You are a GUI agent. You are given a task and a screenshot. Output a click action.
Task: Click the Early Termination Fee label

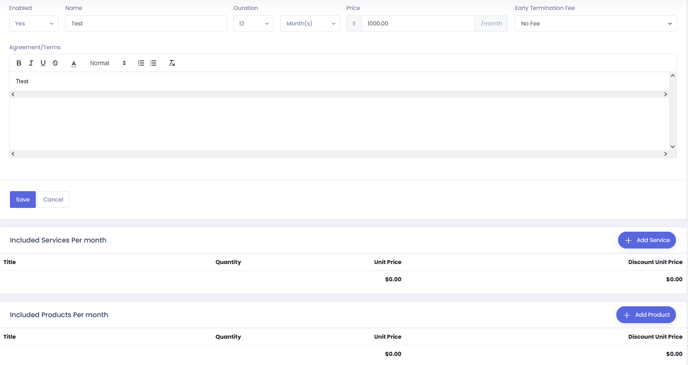(545, 8)
